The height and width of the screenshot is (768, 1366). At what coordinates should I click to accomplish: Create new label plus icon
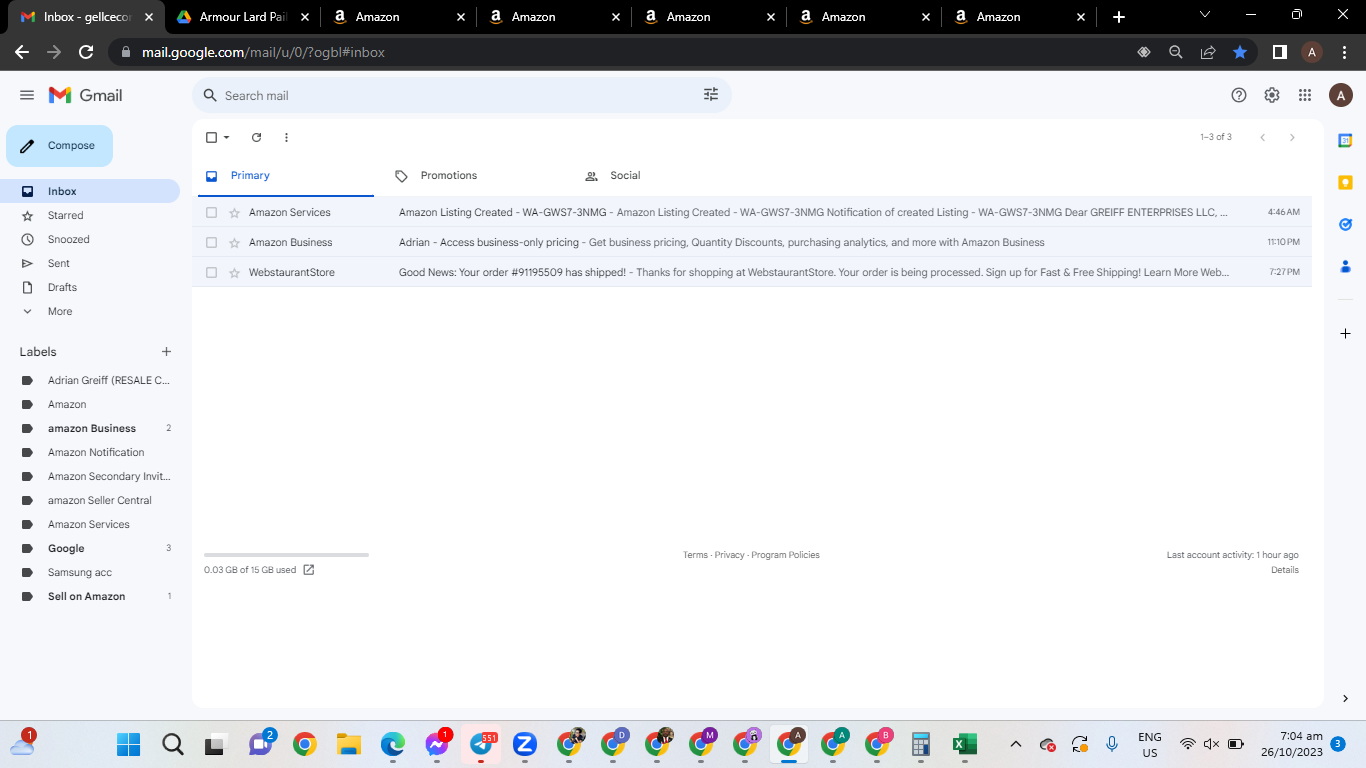(166, 352)
